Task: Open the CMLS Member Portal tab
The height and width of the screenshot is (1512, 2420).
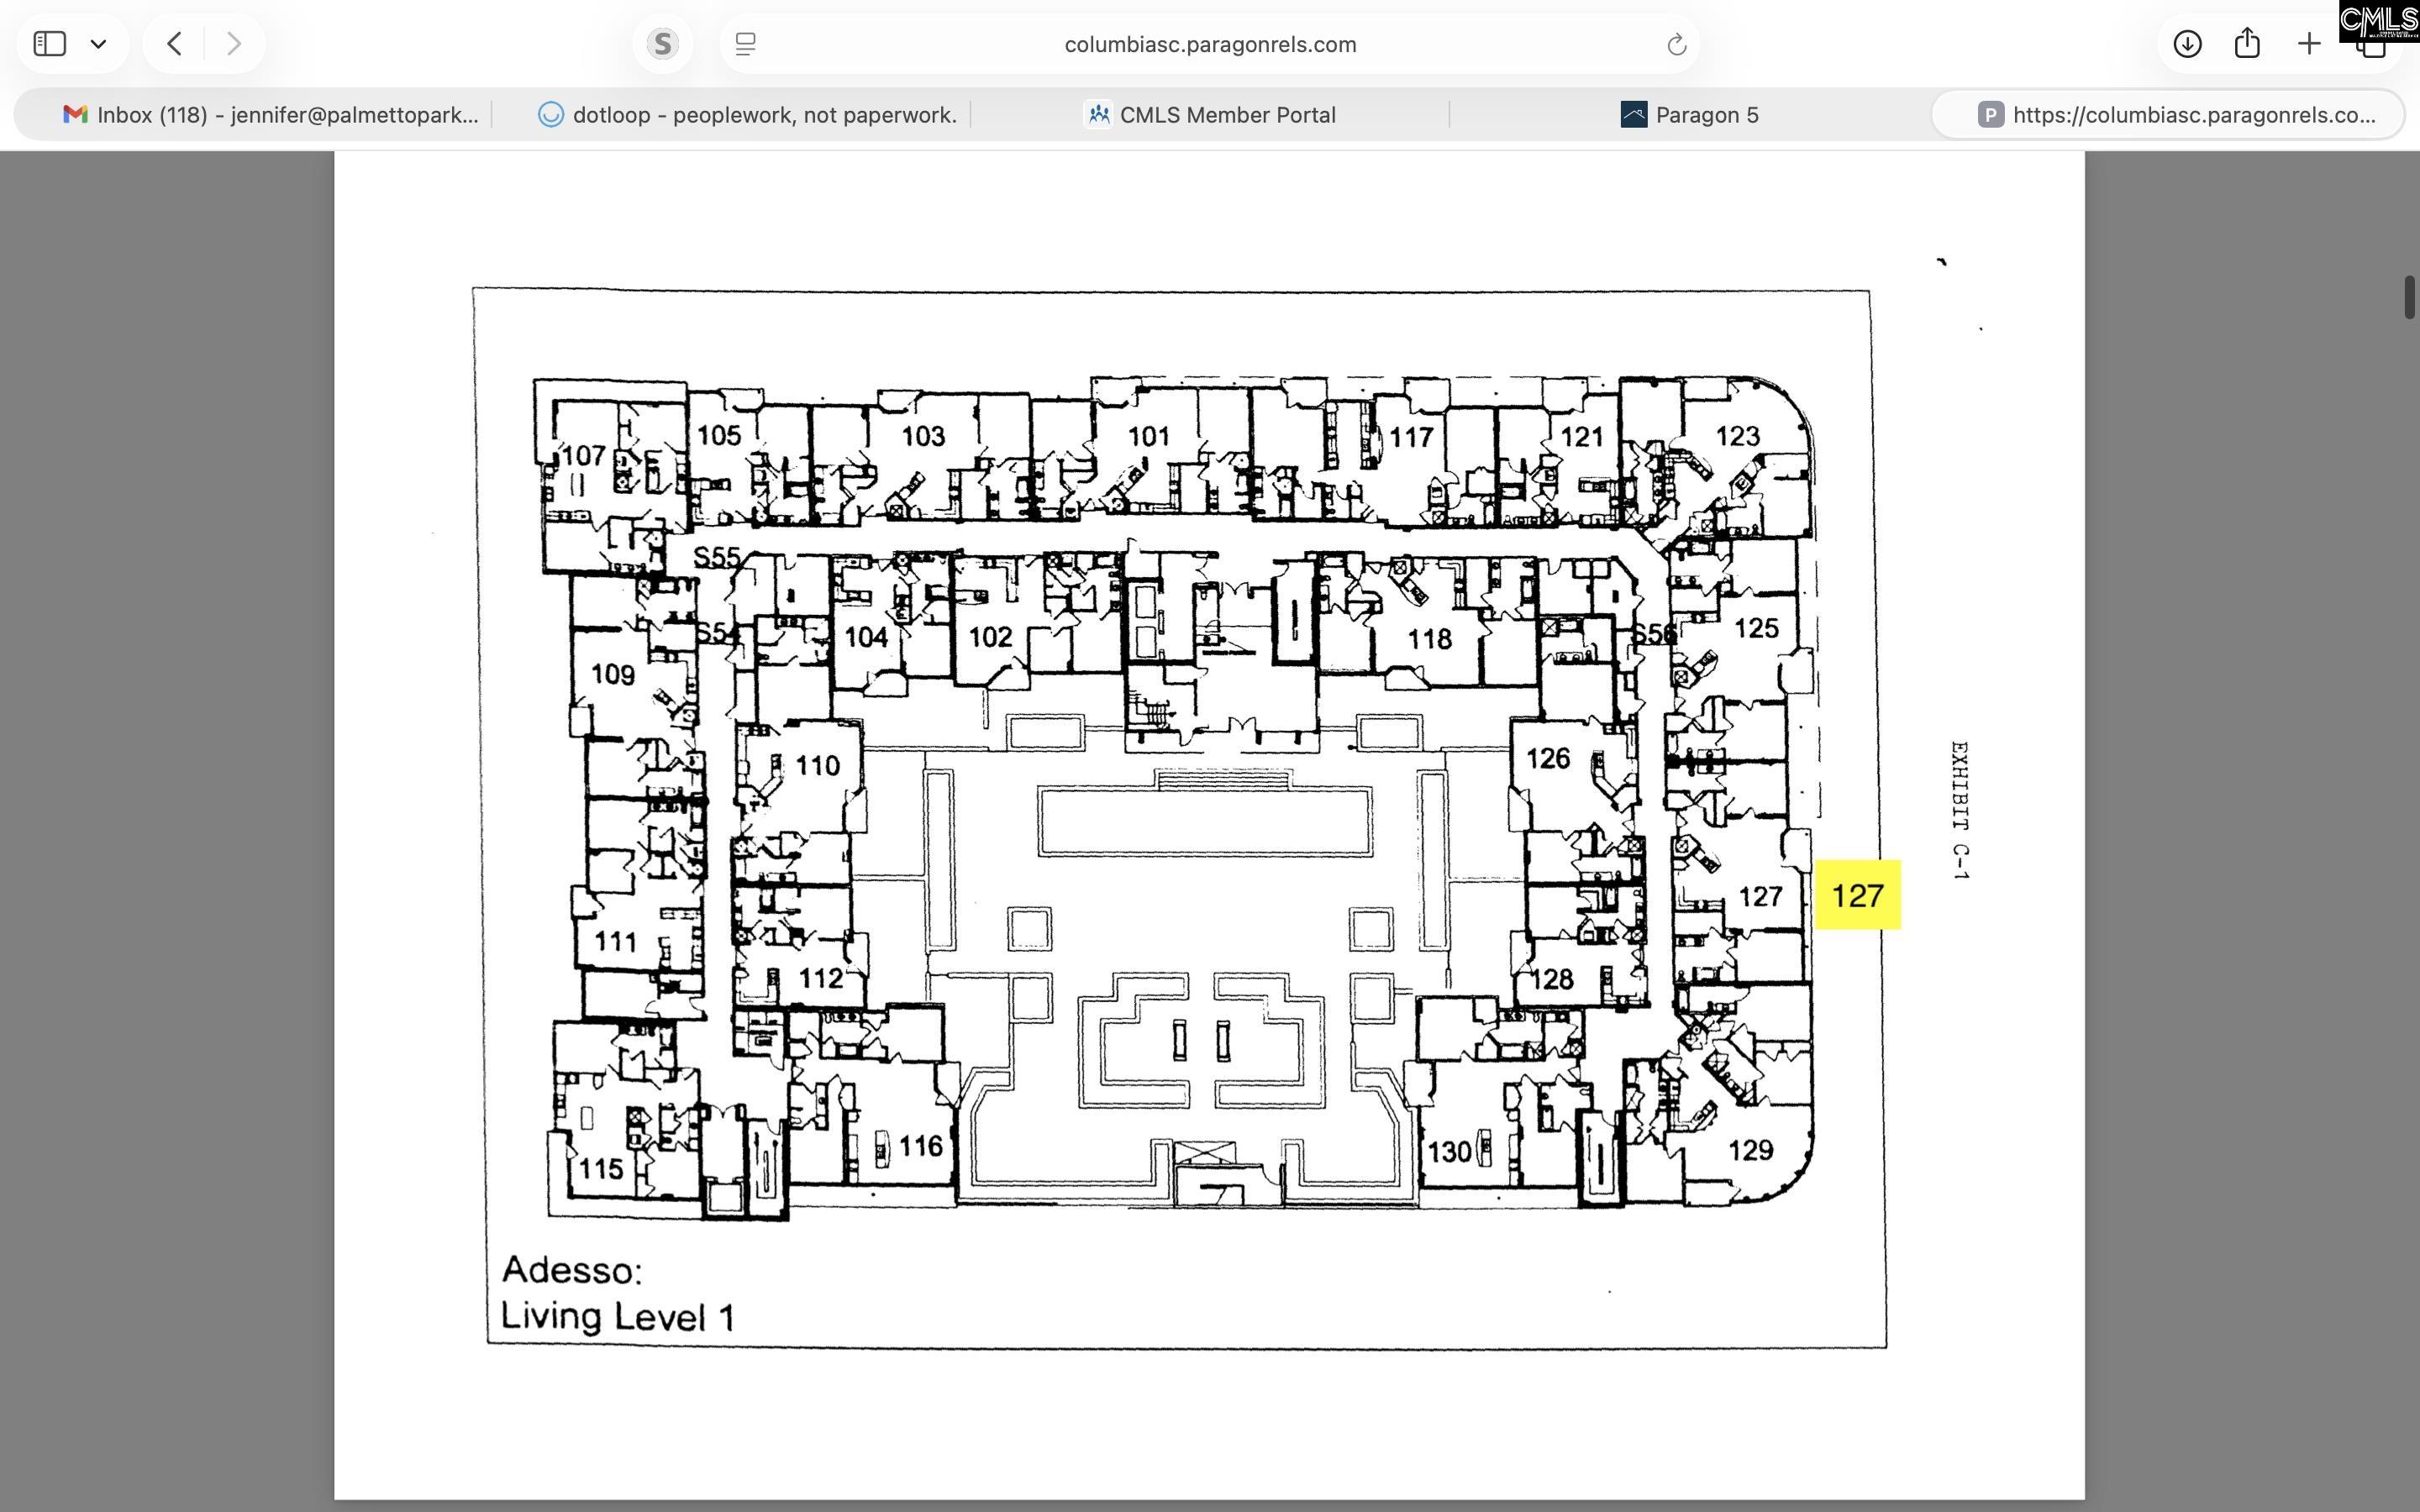Action: 1210,115
